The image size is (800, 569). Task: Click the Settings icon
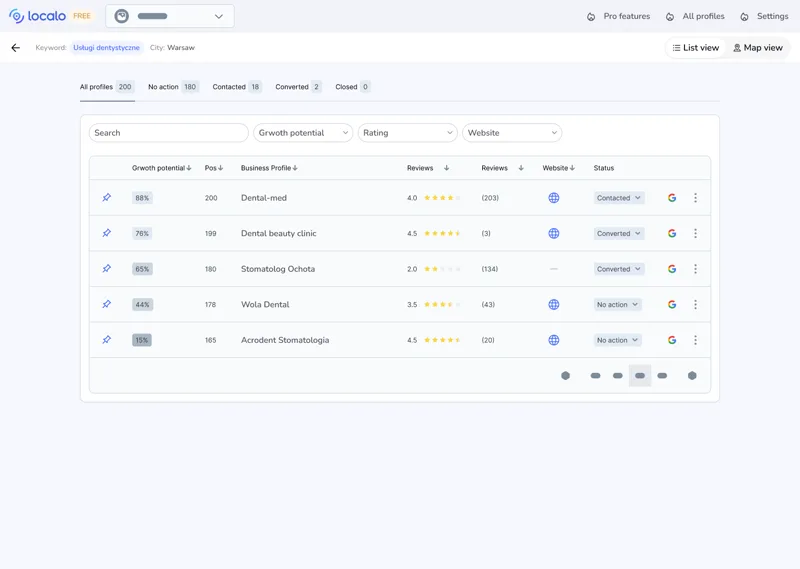(x=744, y=16)
